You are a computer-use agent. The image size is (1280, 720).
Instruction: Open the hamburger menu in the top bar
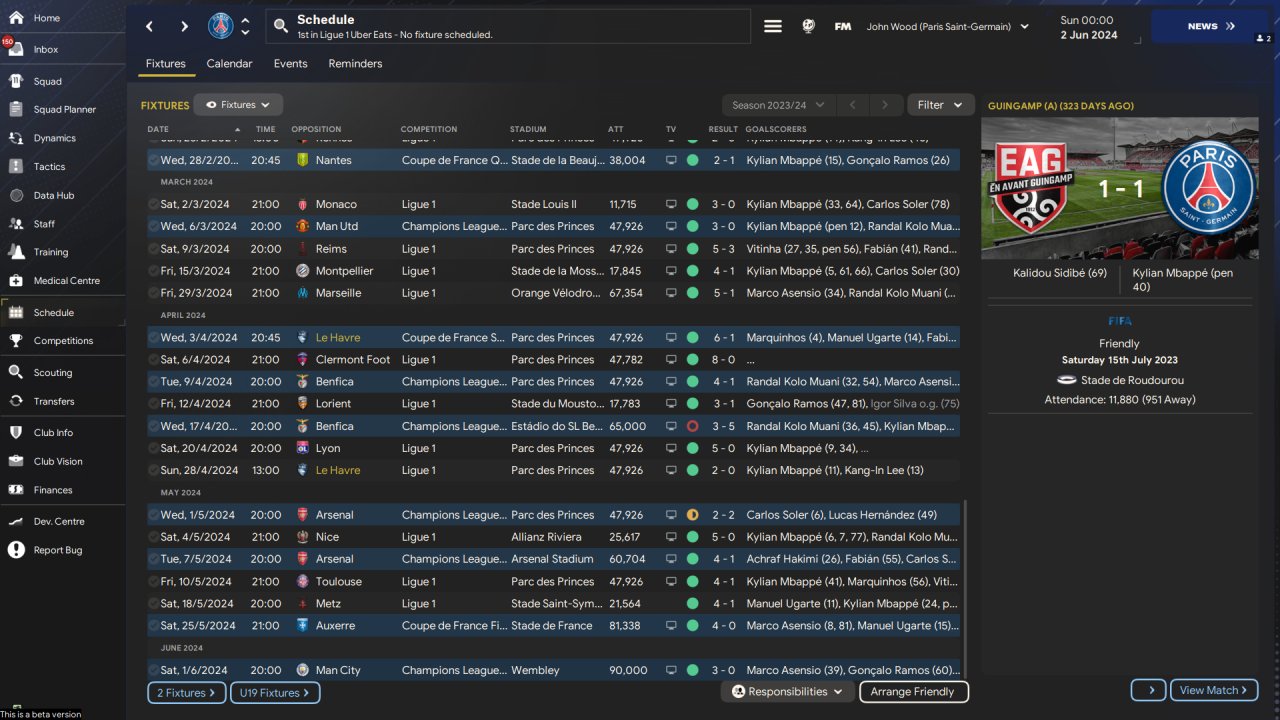pyautogui.click(x=773, y=27)
